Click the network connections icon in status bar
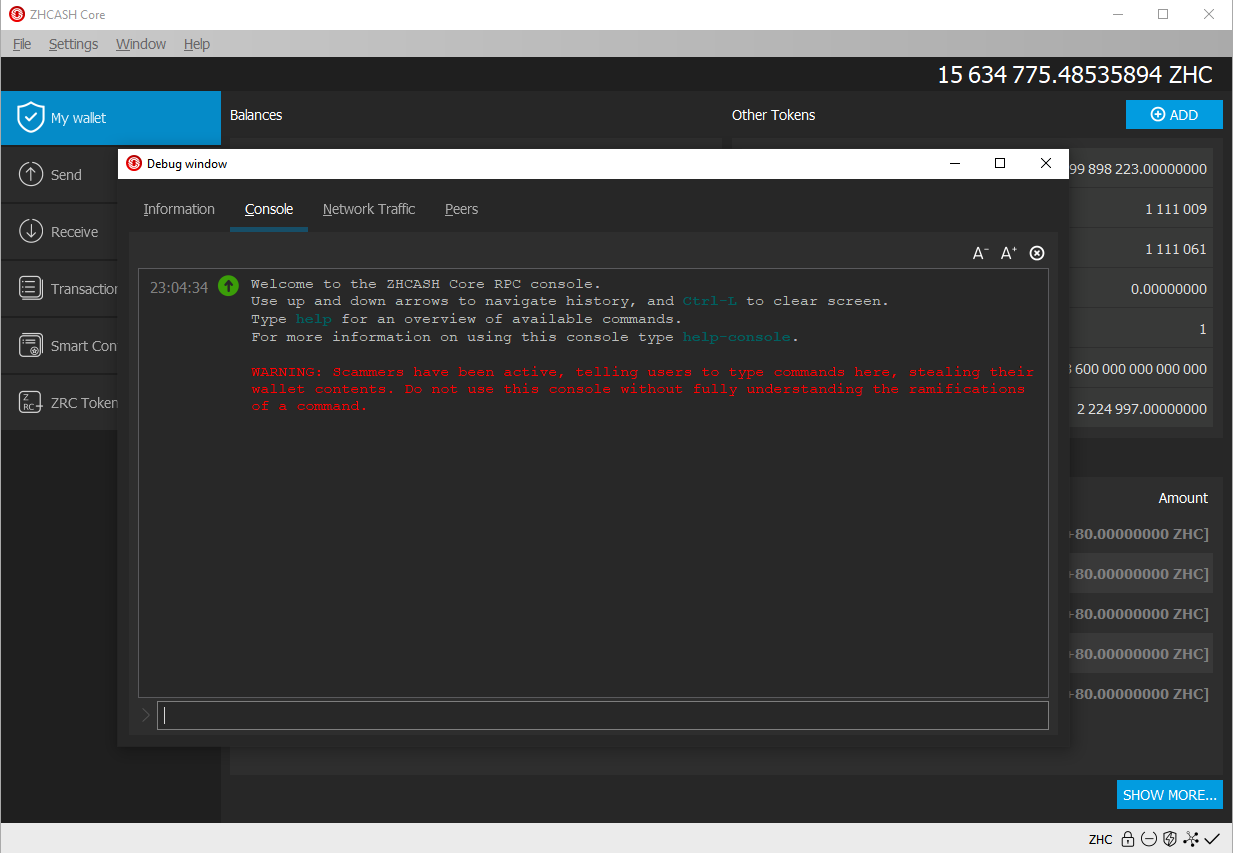 1191,839
